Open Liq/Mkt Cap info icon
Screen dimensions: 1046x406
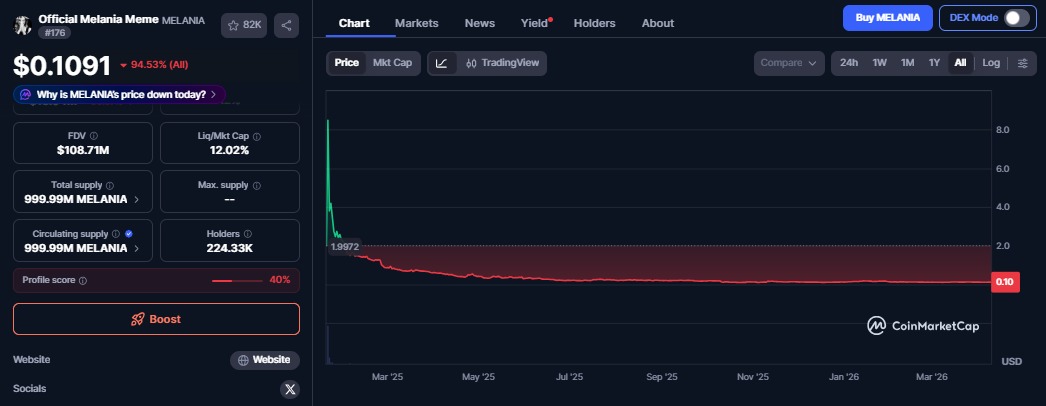click(257, 136)
